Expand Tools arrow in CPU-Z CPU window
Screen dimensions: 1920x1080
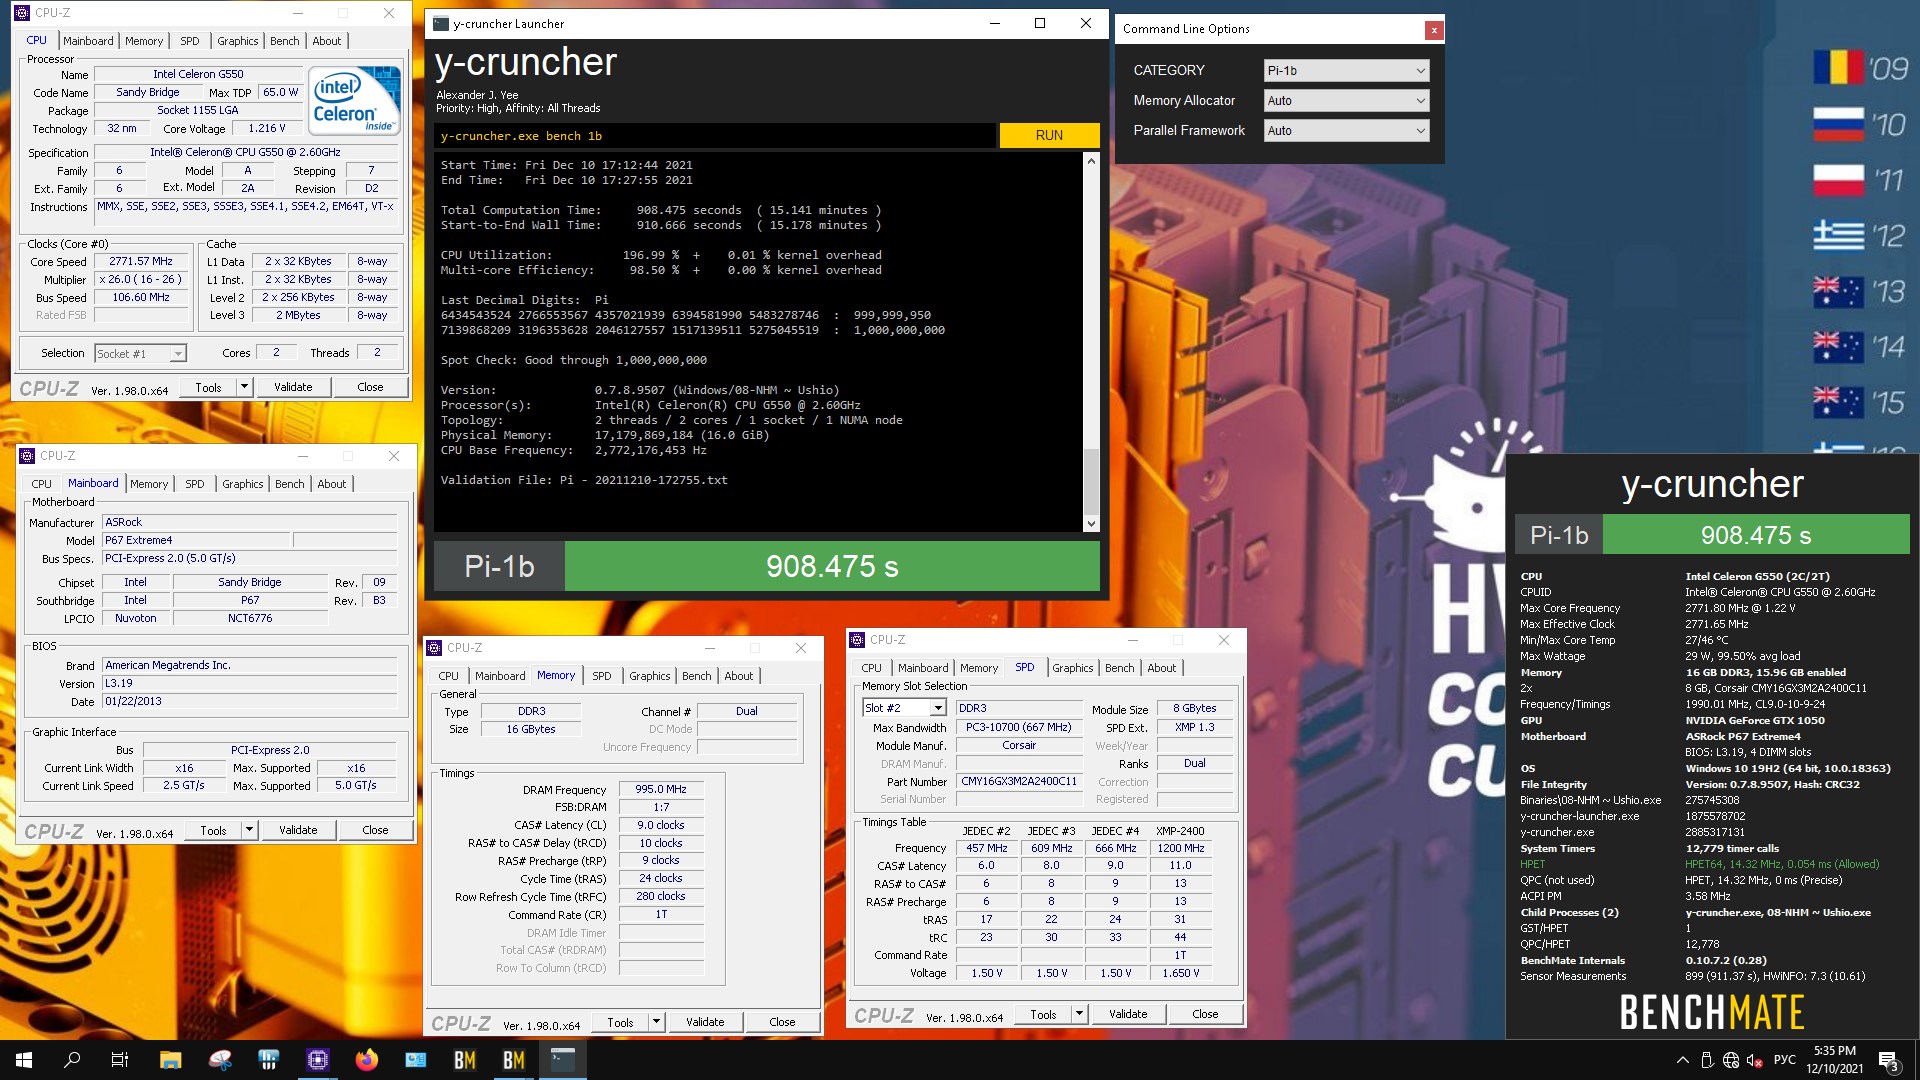pyautogui.click(x=244, y=387)
